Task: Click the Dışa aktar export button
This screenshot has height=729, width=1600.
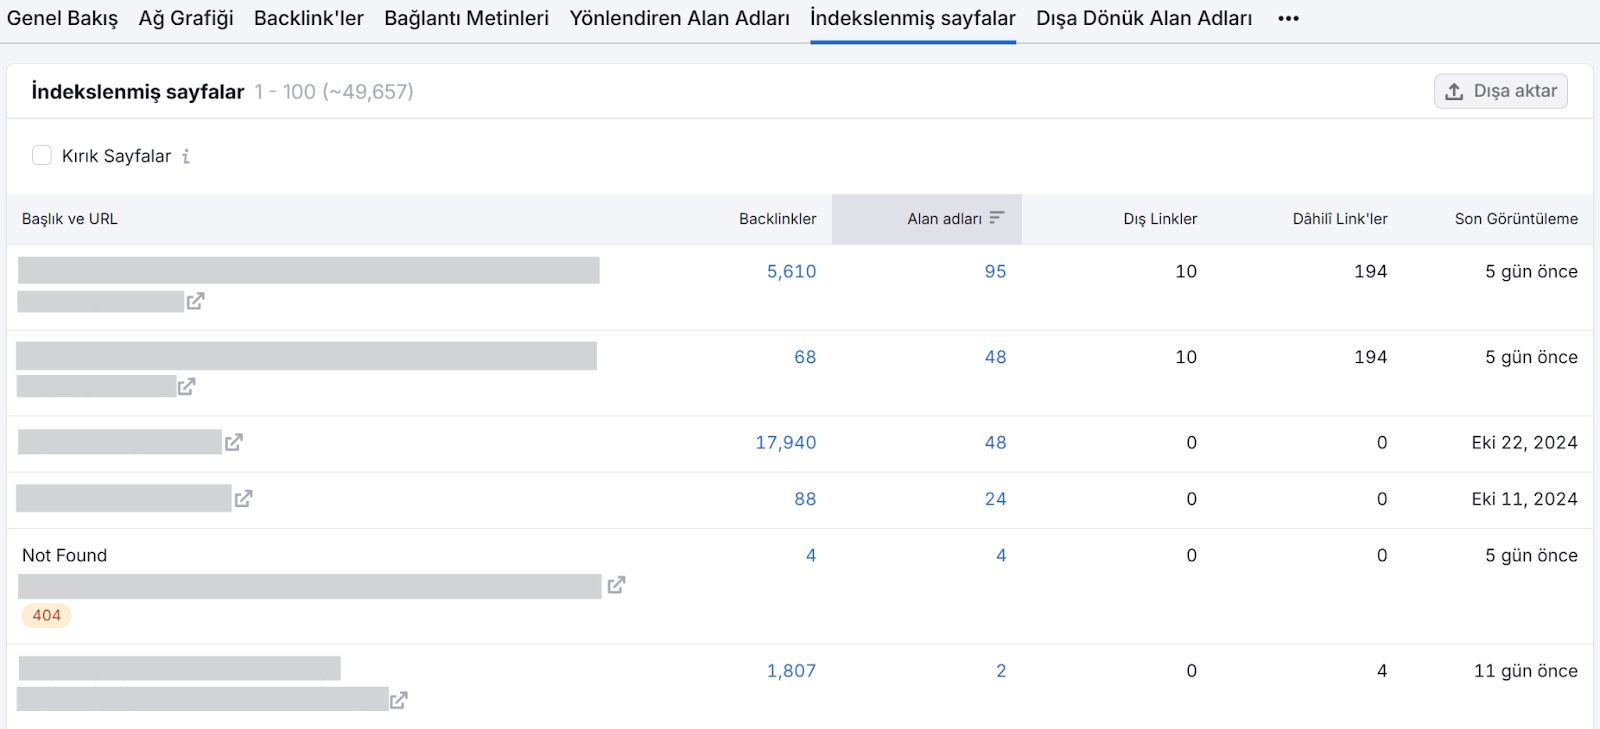Action: pyautogui.click(x=1501, y=91)
